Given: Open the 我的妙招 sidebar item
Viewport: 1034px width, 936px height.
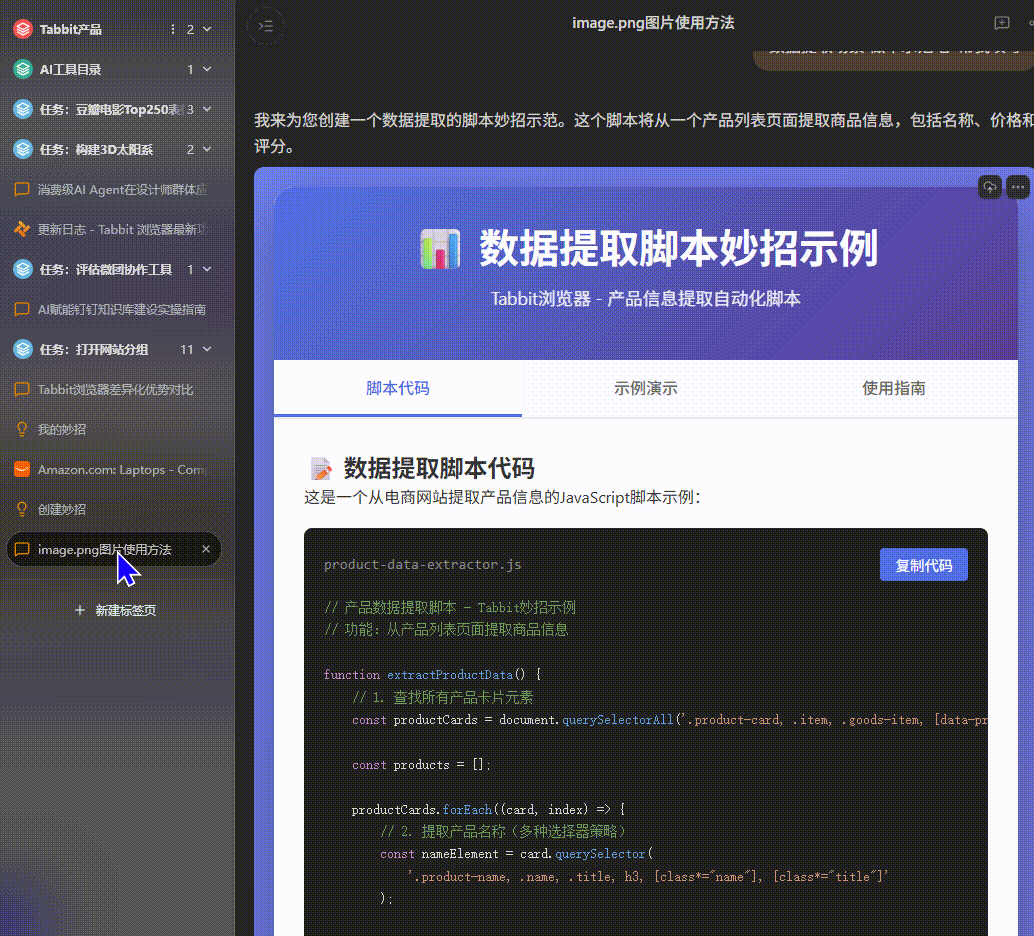Looking at the screenshot, I should (113, 429).
